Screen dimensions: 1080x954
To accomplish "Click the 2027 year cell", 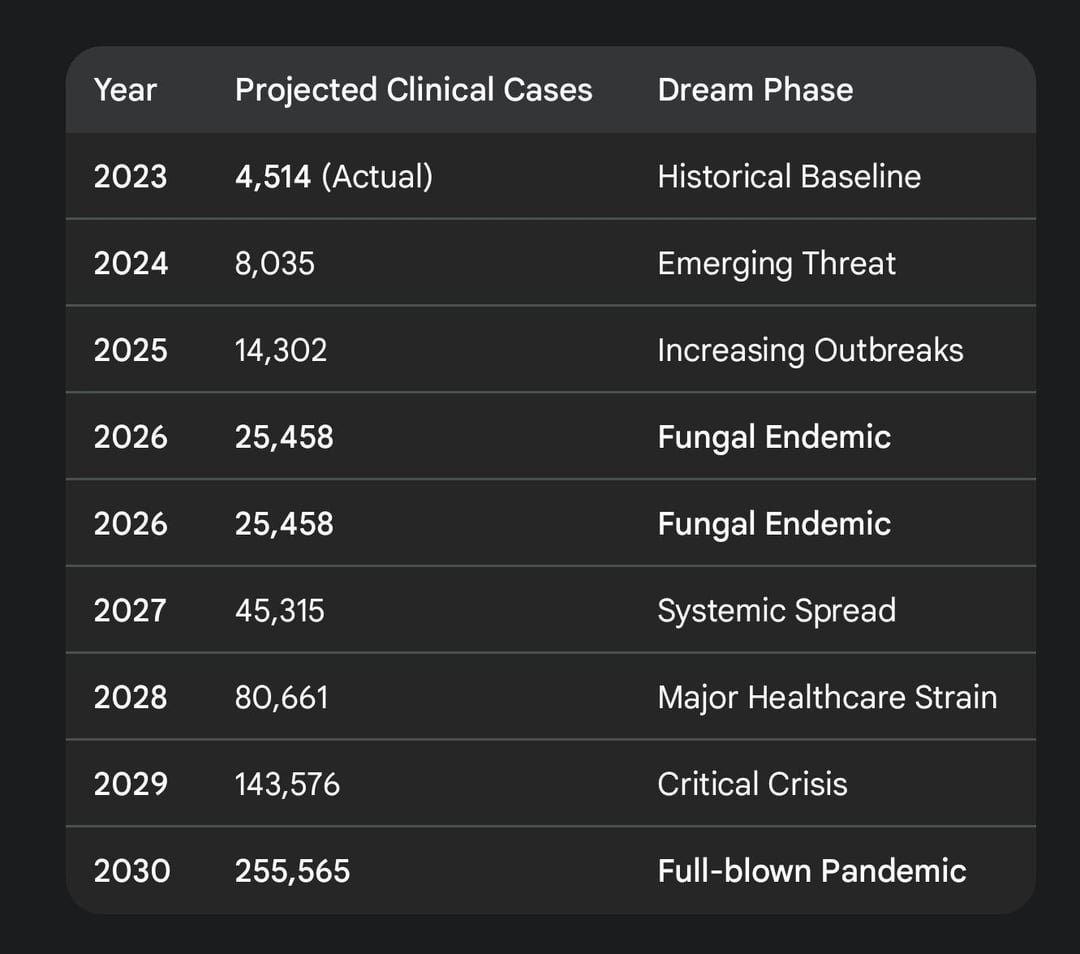I will point(131,611).
